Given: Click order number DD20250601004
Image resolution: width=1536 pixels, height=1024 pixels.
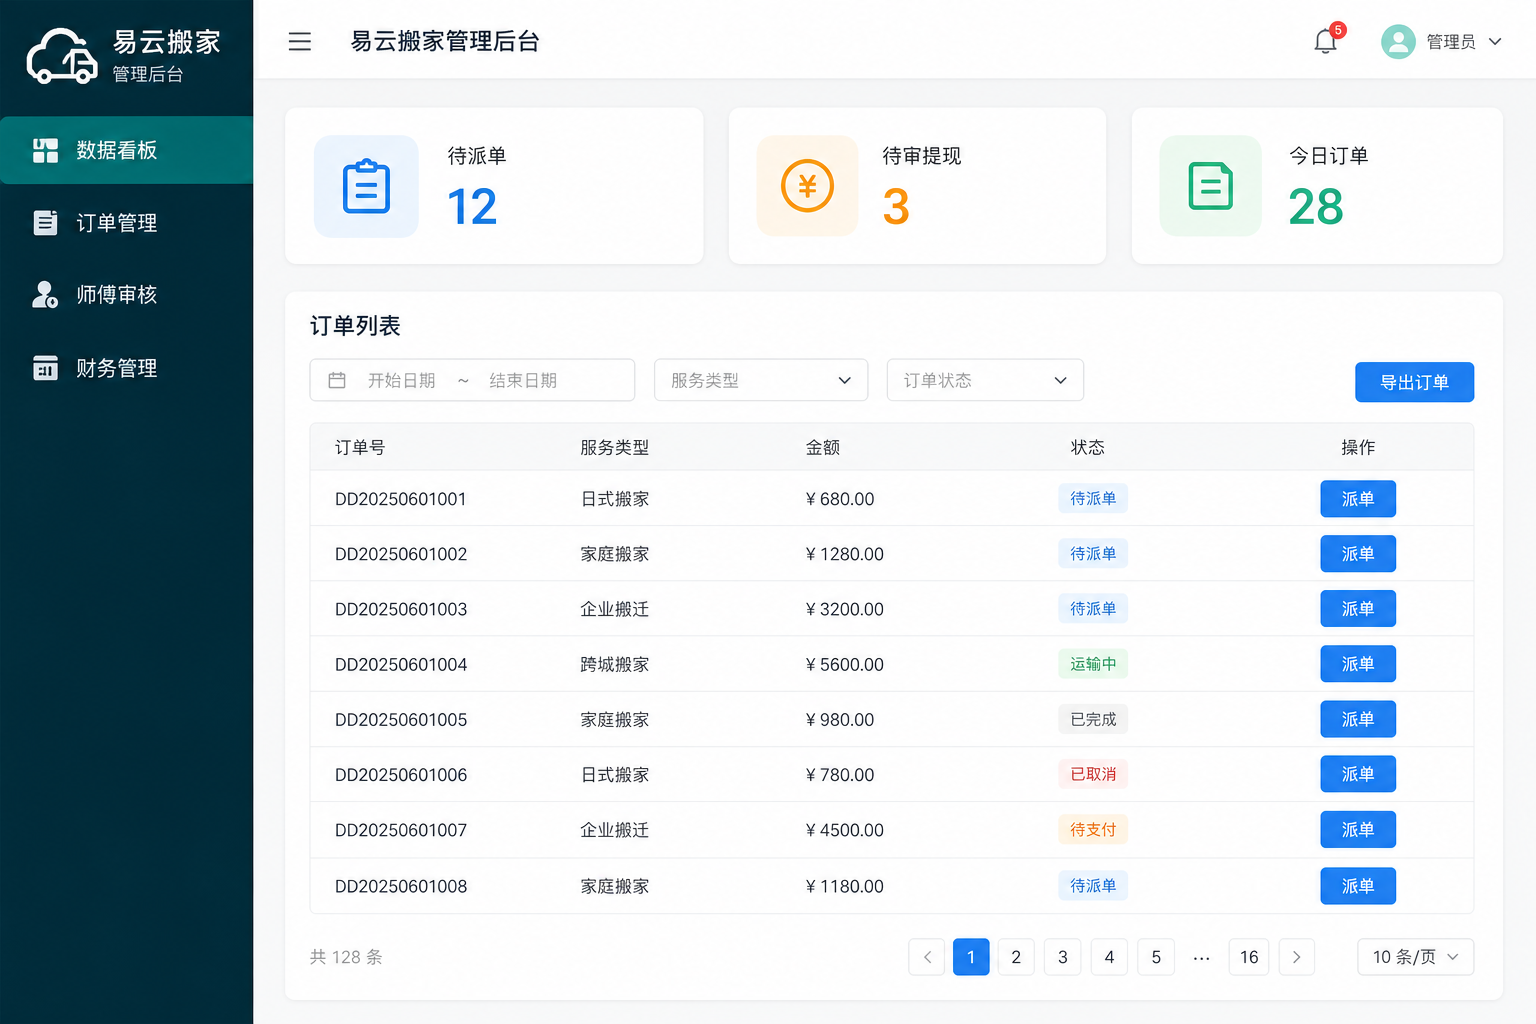Looking at the screenshot, I should 401,664.
